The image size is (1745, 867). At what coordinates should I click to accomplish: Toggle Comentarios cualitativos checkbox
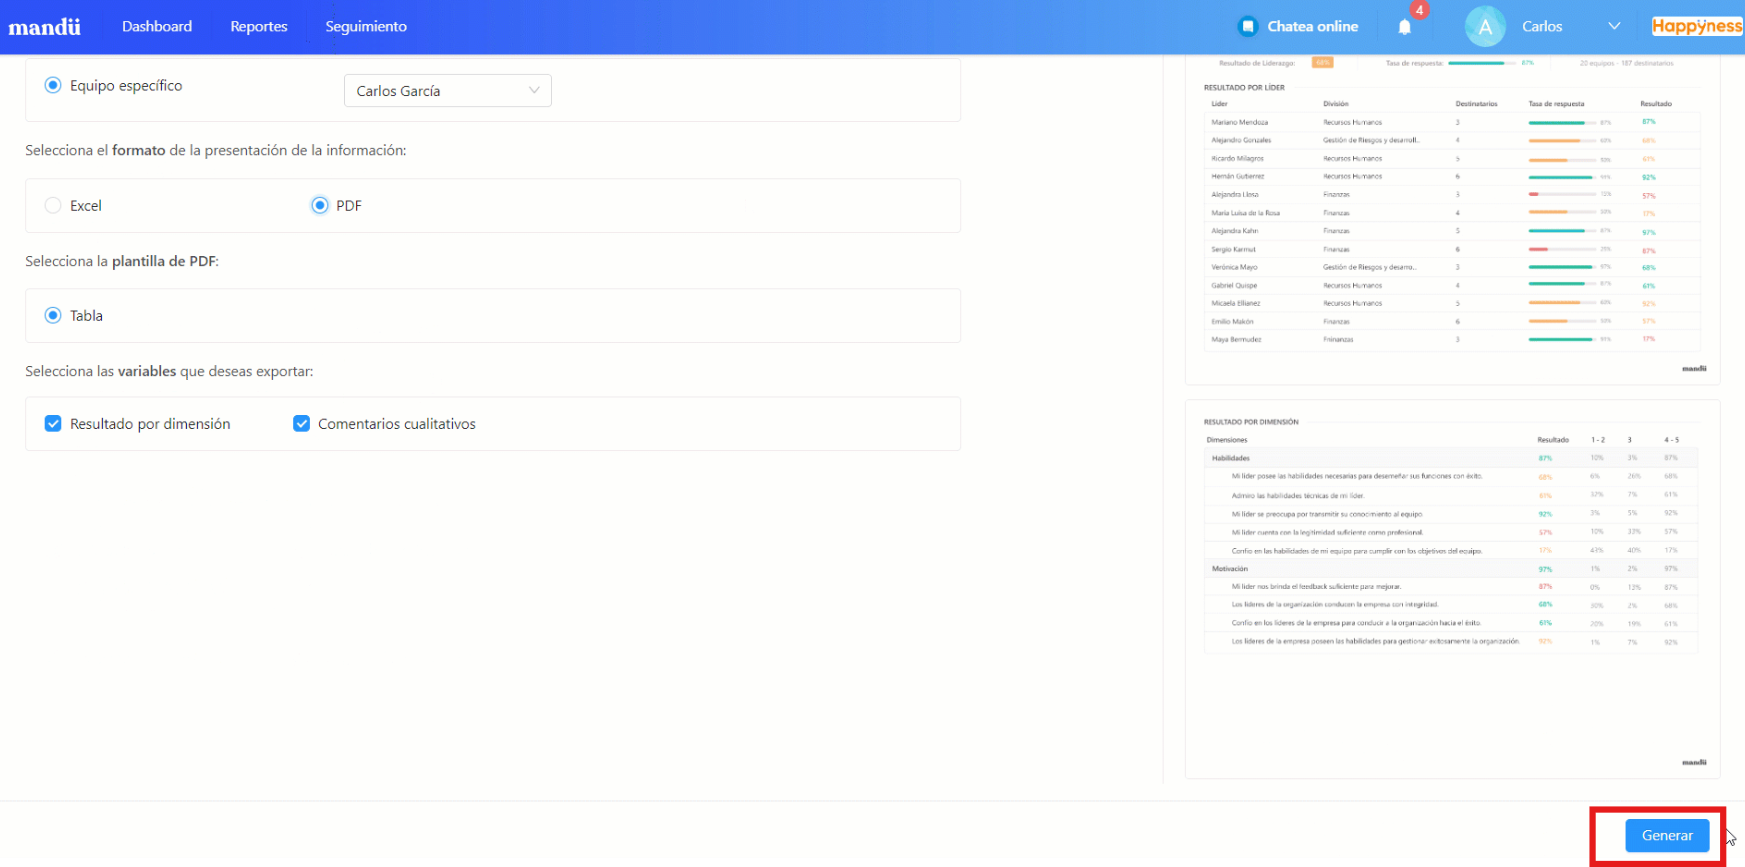301,424
